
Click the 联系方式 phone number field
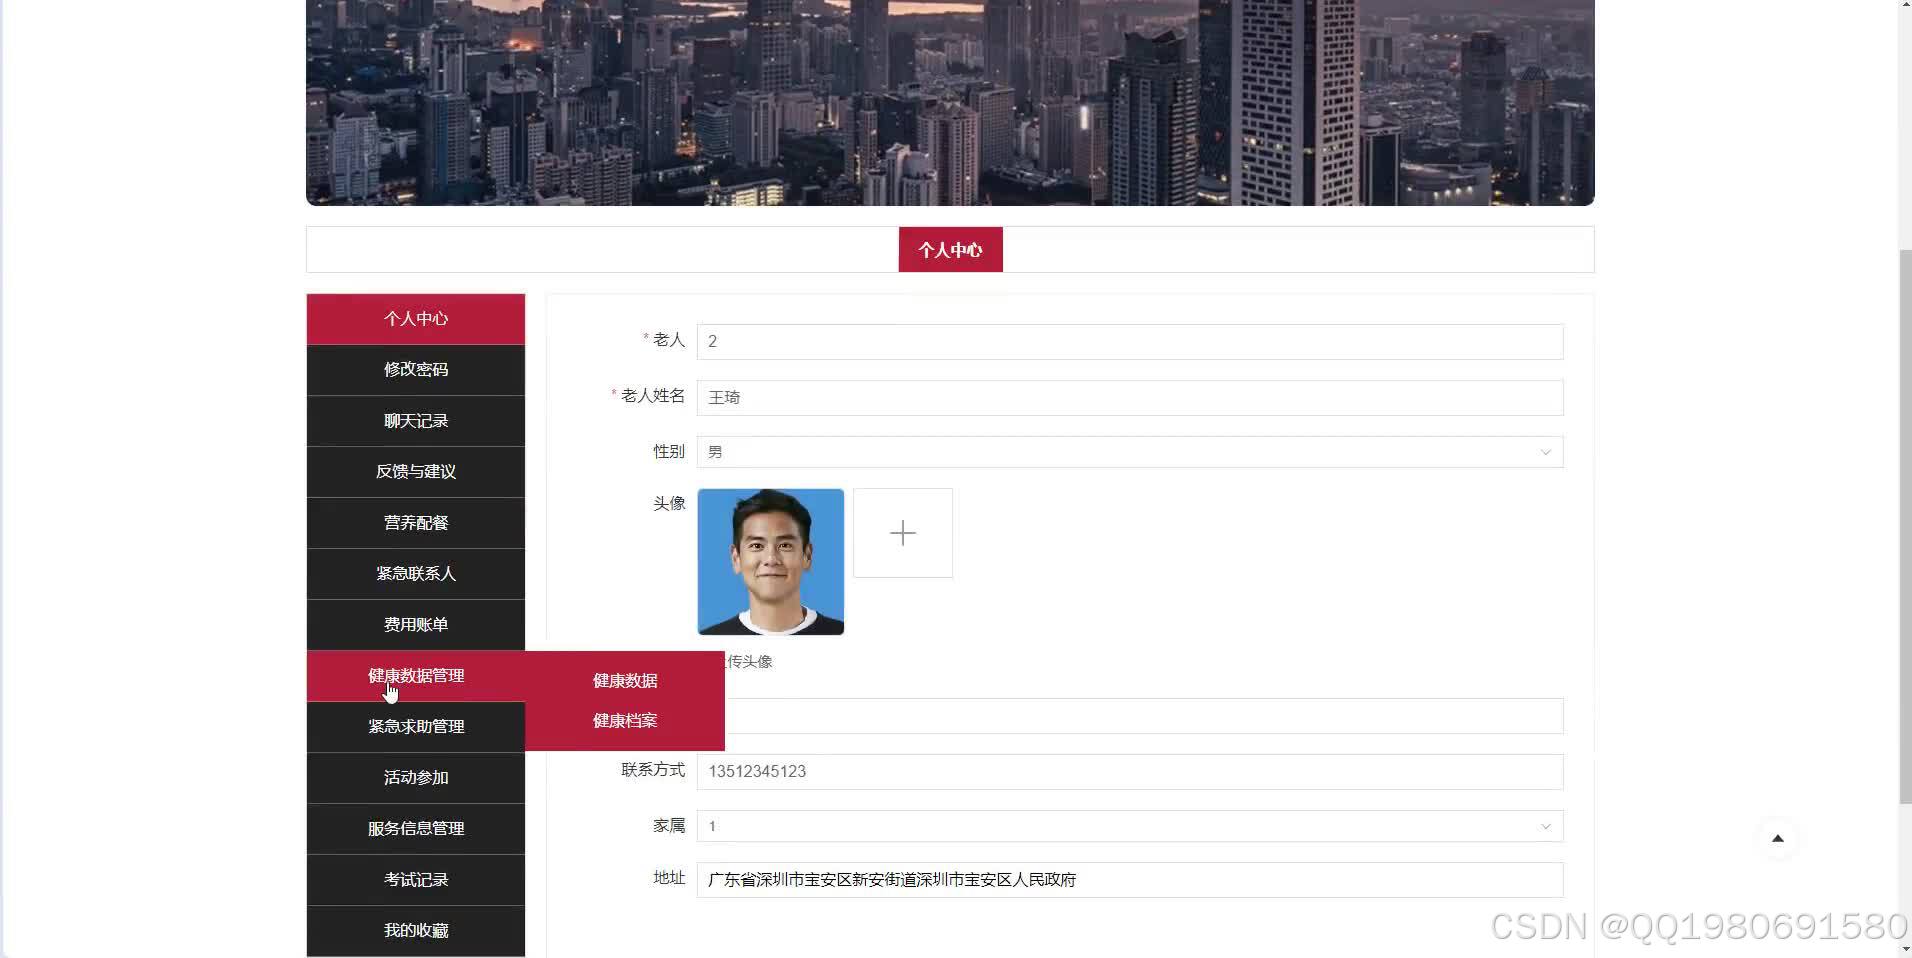1129,771
